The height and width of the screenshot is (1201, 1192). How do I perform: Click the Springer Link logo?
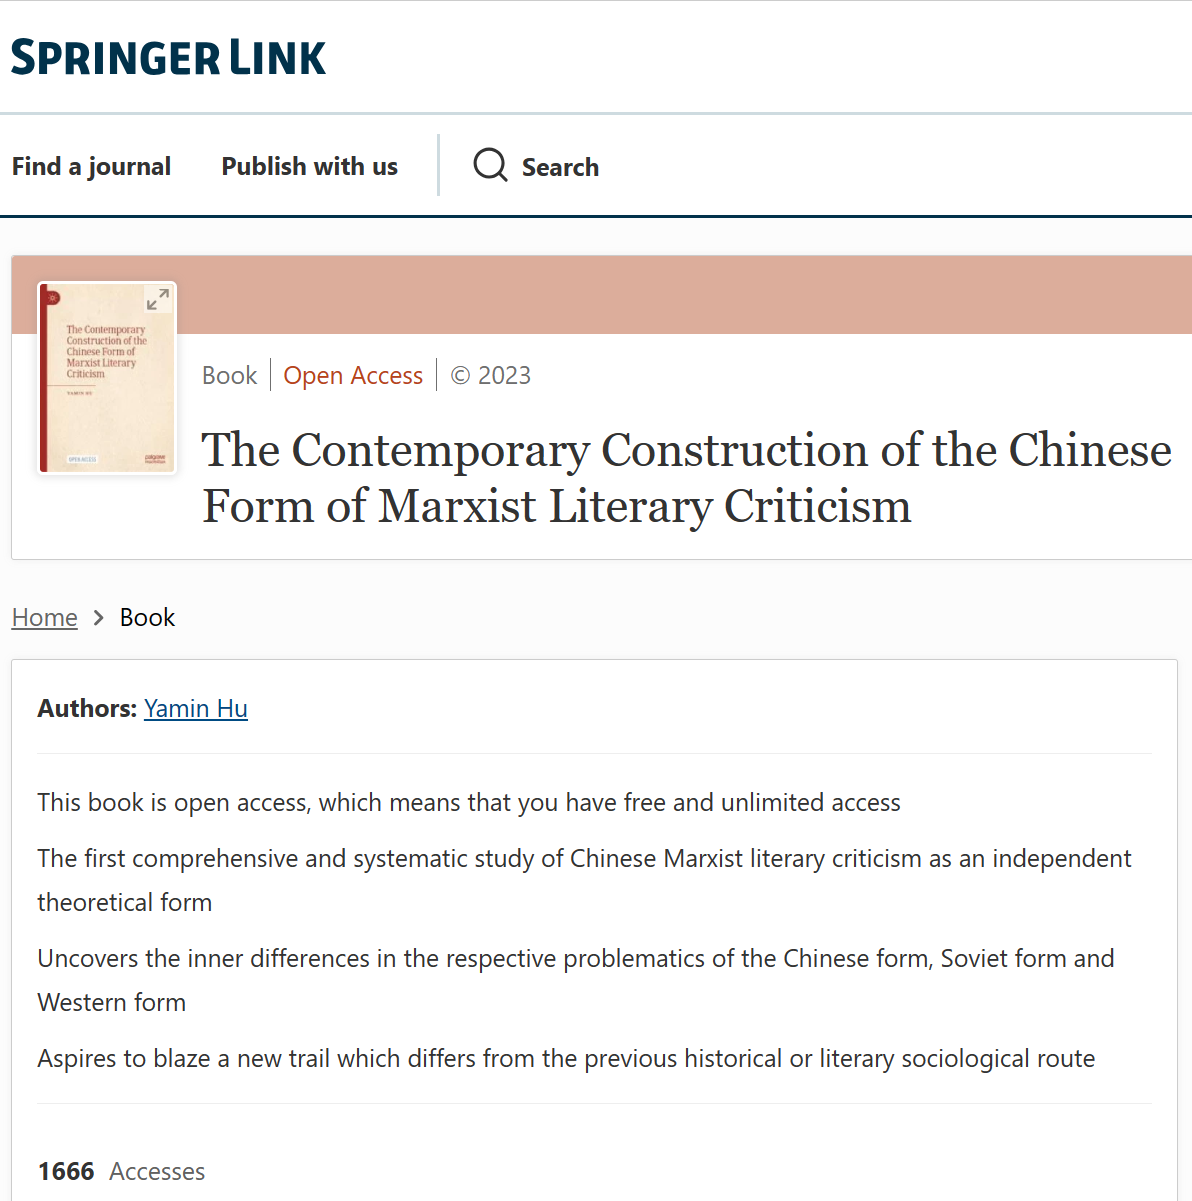pyautogui.click(x=168, y=58)
